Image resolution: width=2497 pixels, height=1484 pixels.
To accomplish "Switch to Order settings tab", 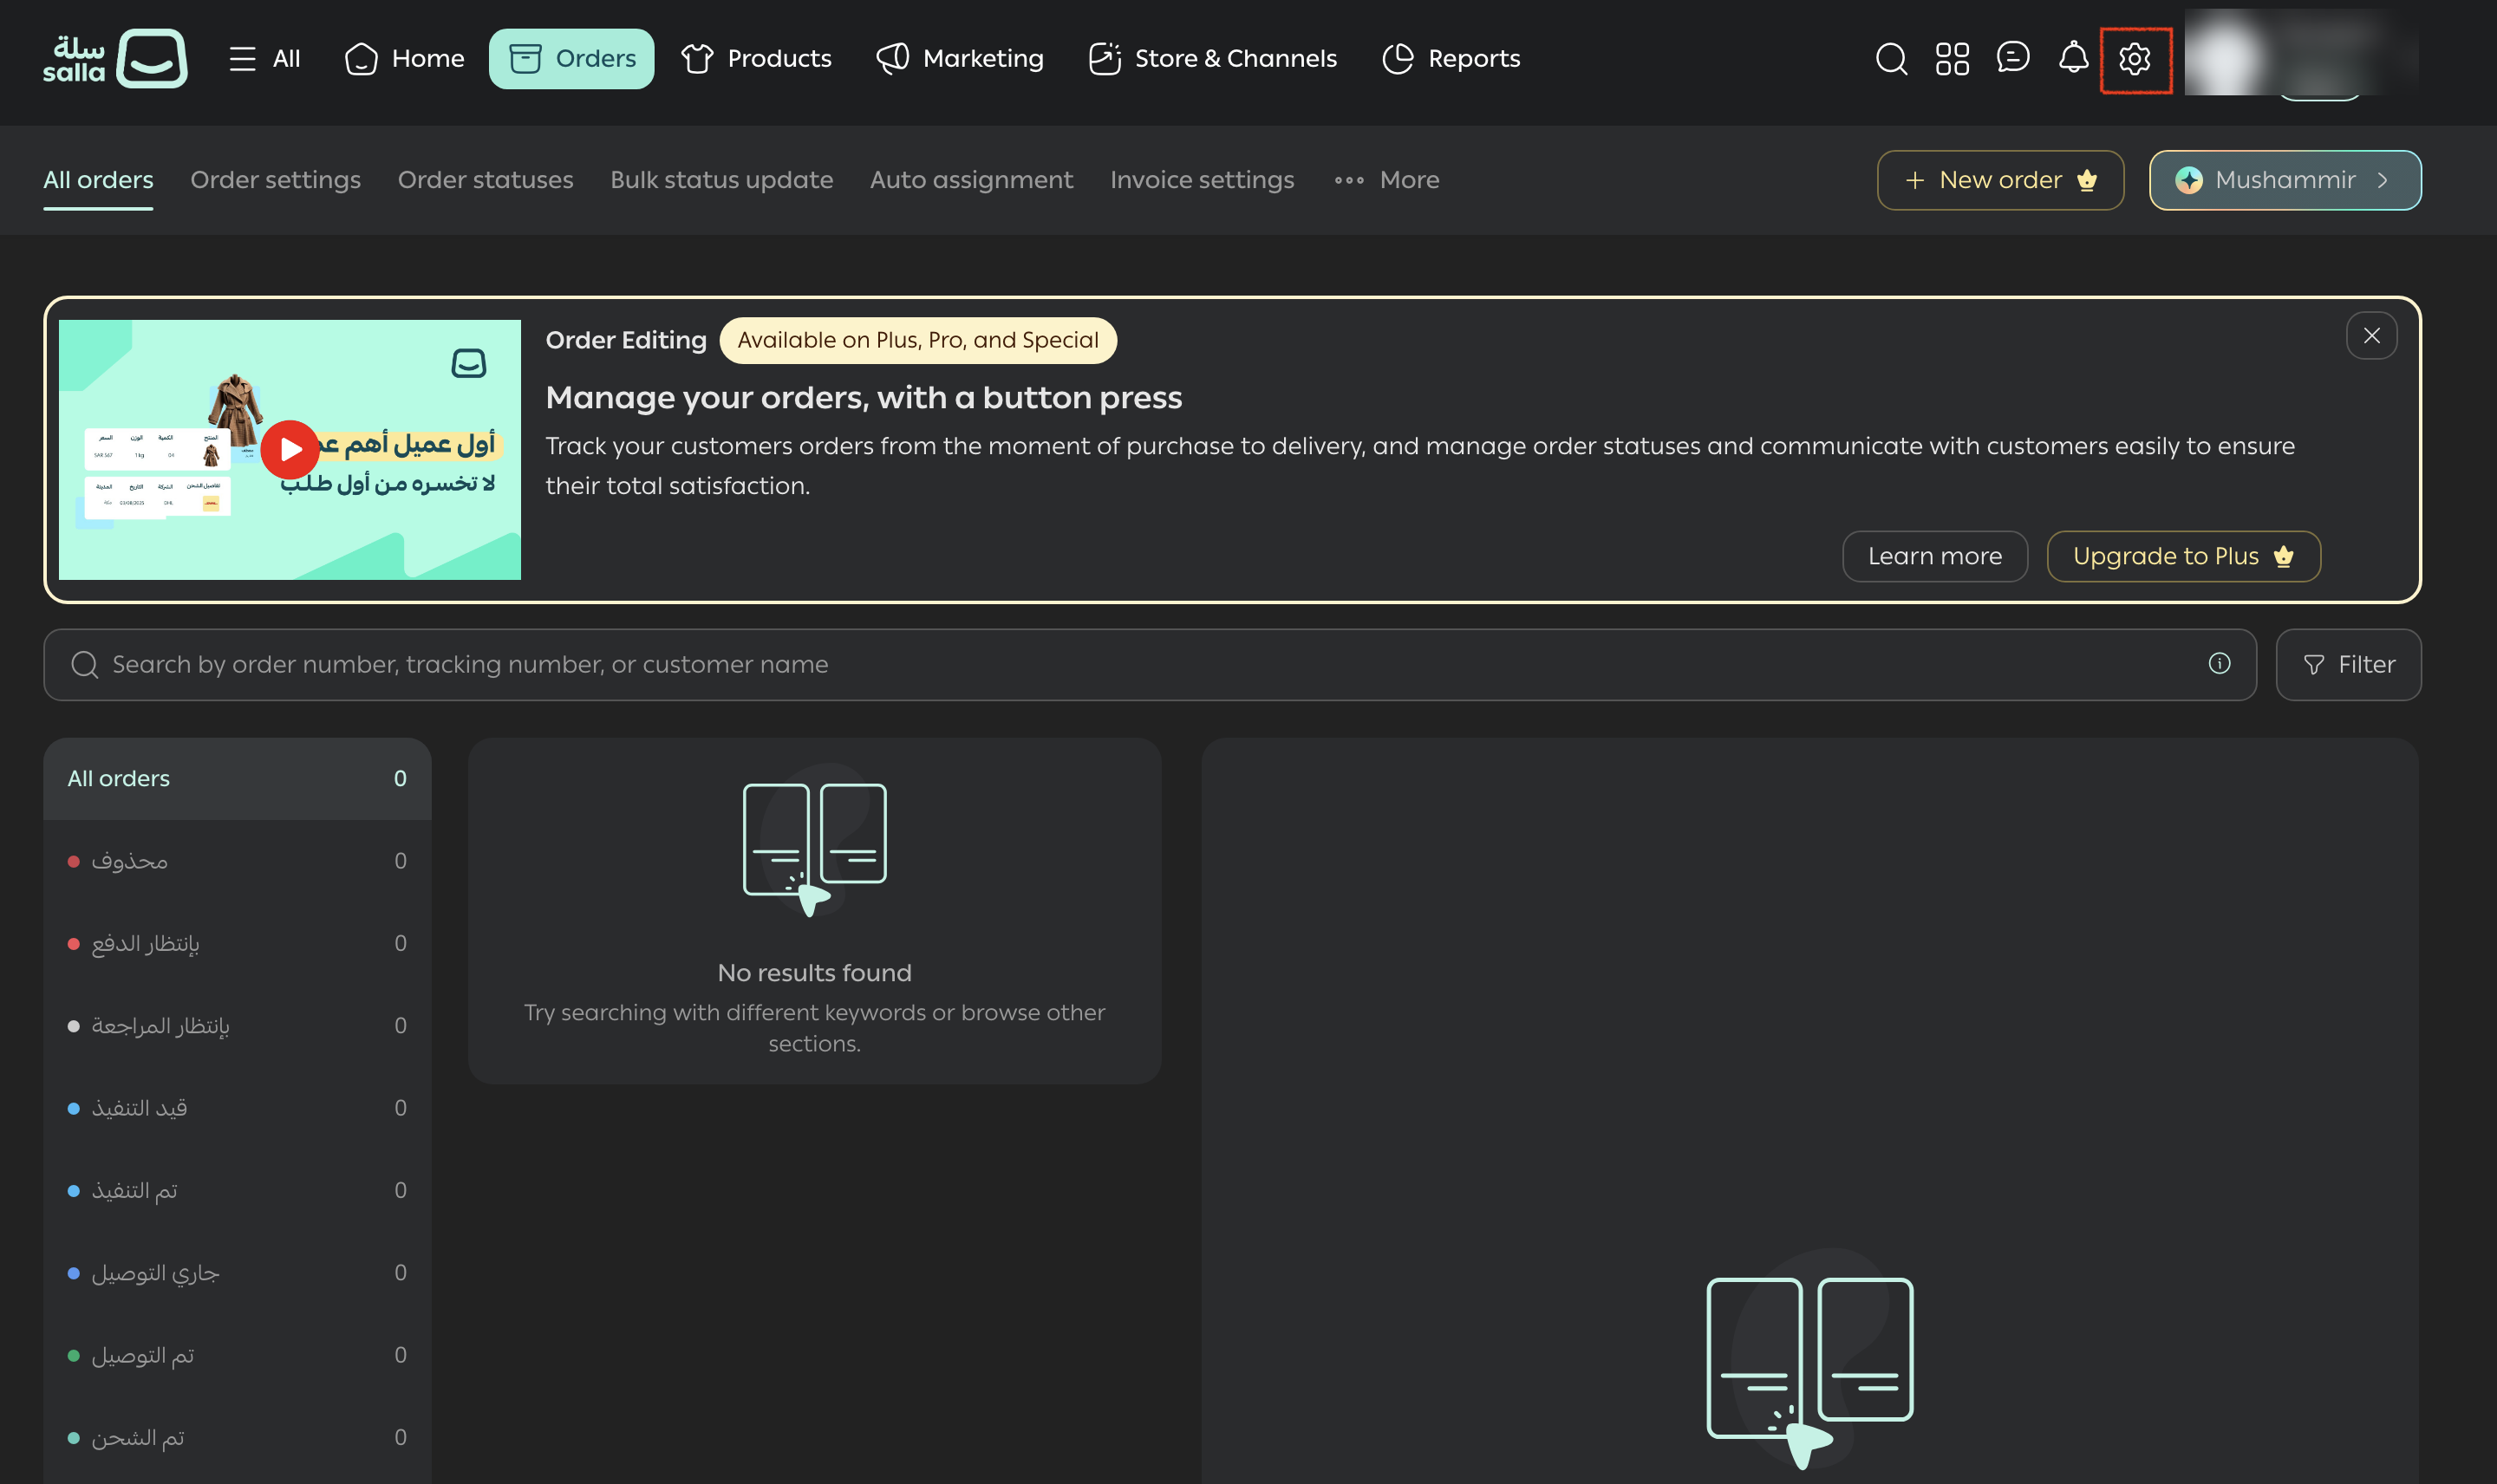I will click(275, 180).
